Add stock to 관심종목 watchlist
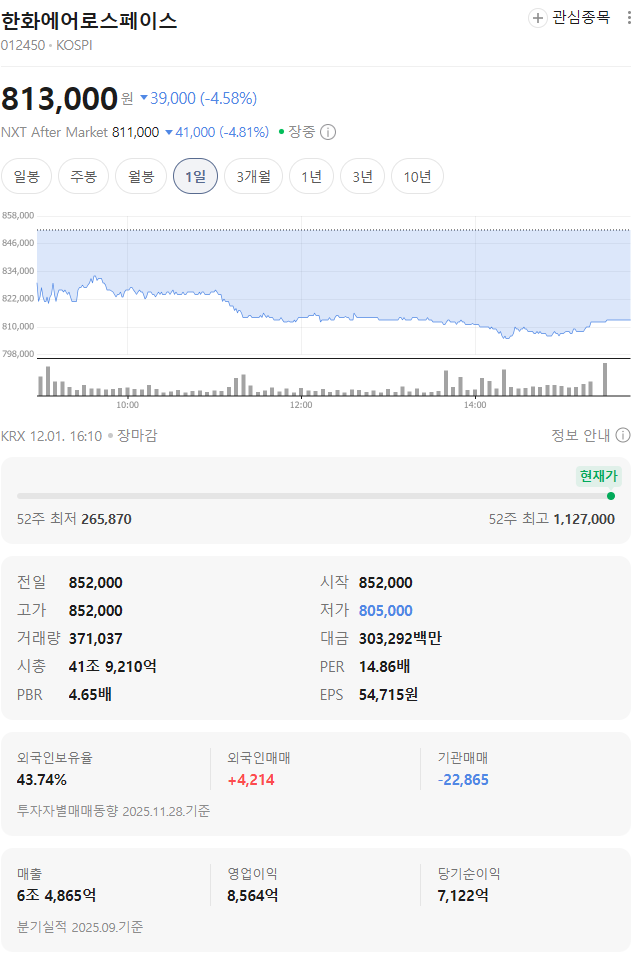Image resolution: width=637 pixels, height=955 pixels. (569, 18)
